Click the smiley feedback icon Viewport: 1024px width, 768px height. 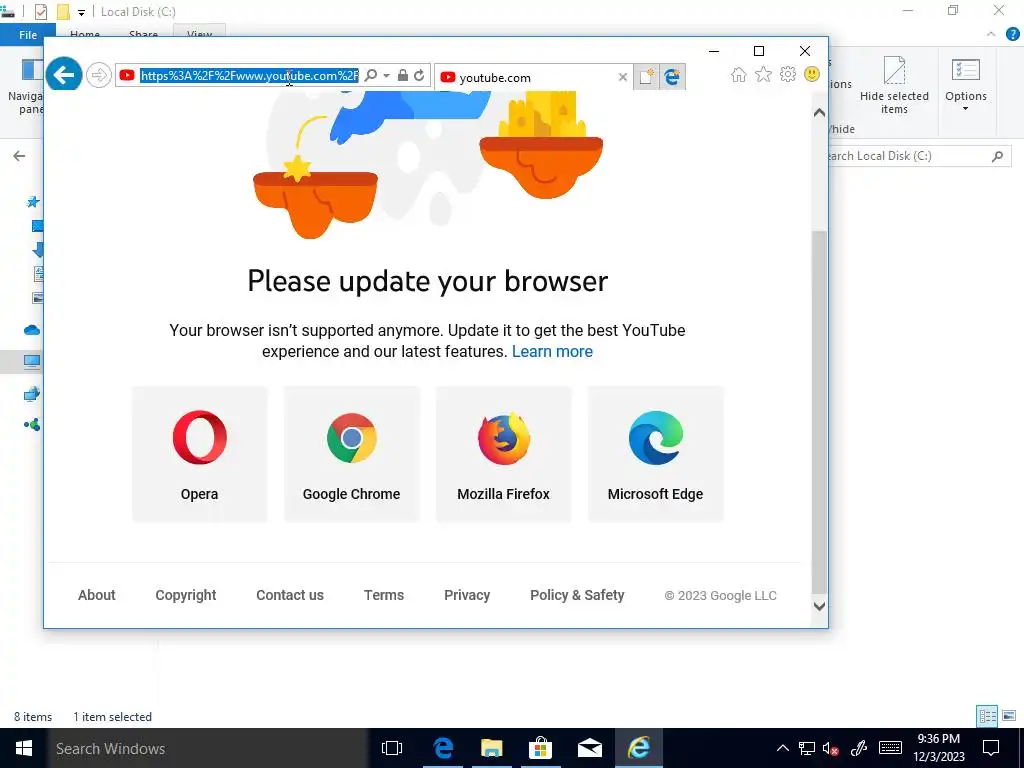[812, 74]
